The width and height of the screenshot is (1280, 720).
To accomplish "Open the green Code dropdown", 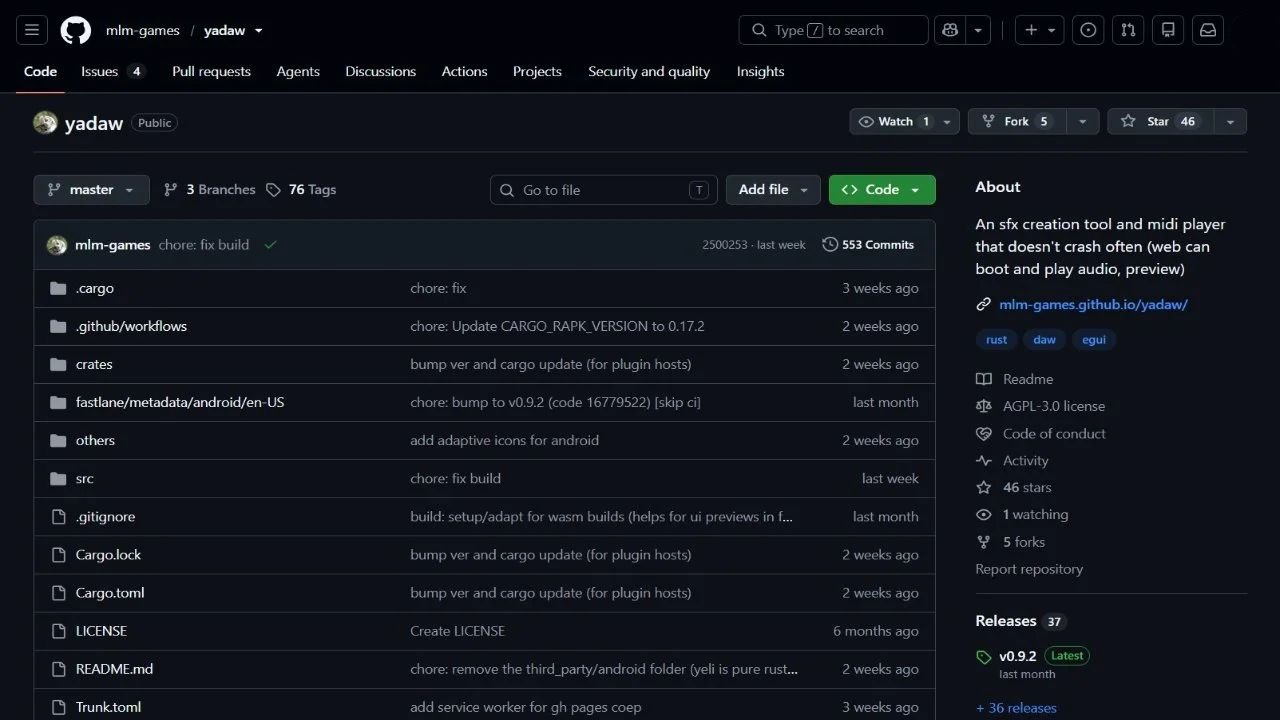I will click(882, 190).
